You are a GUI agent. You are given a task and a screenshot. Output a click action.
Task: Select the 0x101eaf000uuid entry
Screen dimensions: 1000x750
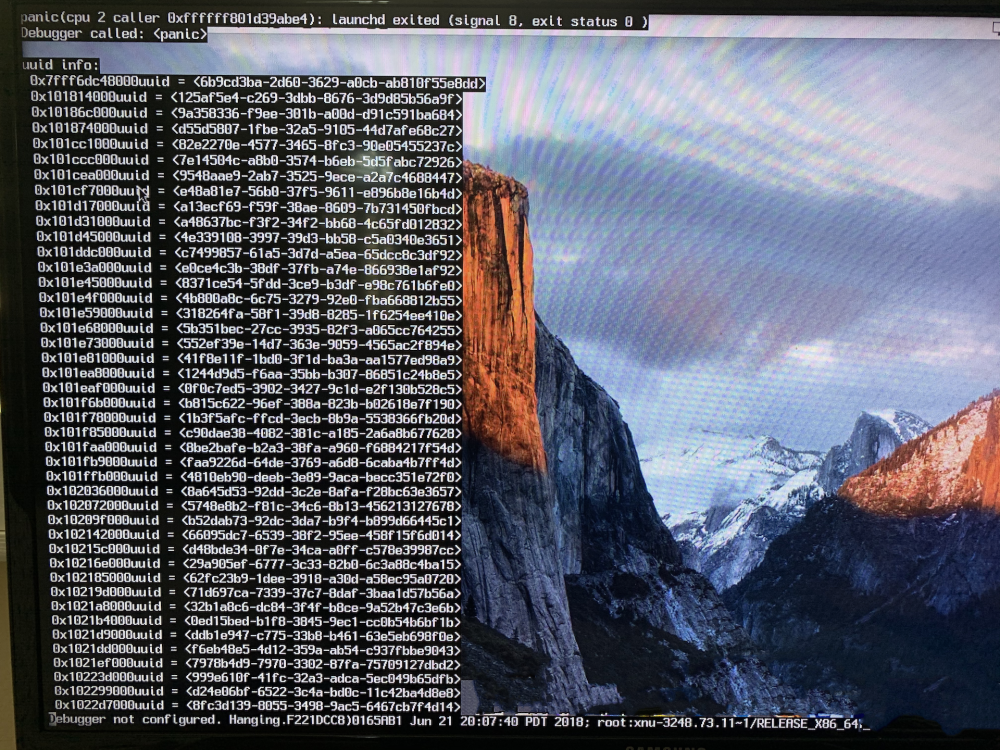tap(252, 388)
